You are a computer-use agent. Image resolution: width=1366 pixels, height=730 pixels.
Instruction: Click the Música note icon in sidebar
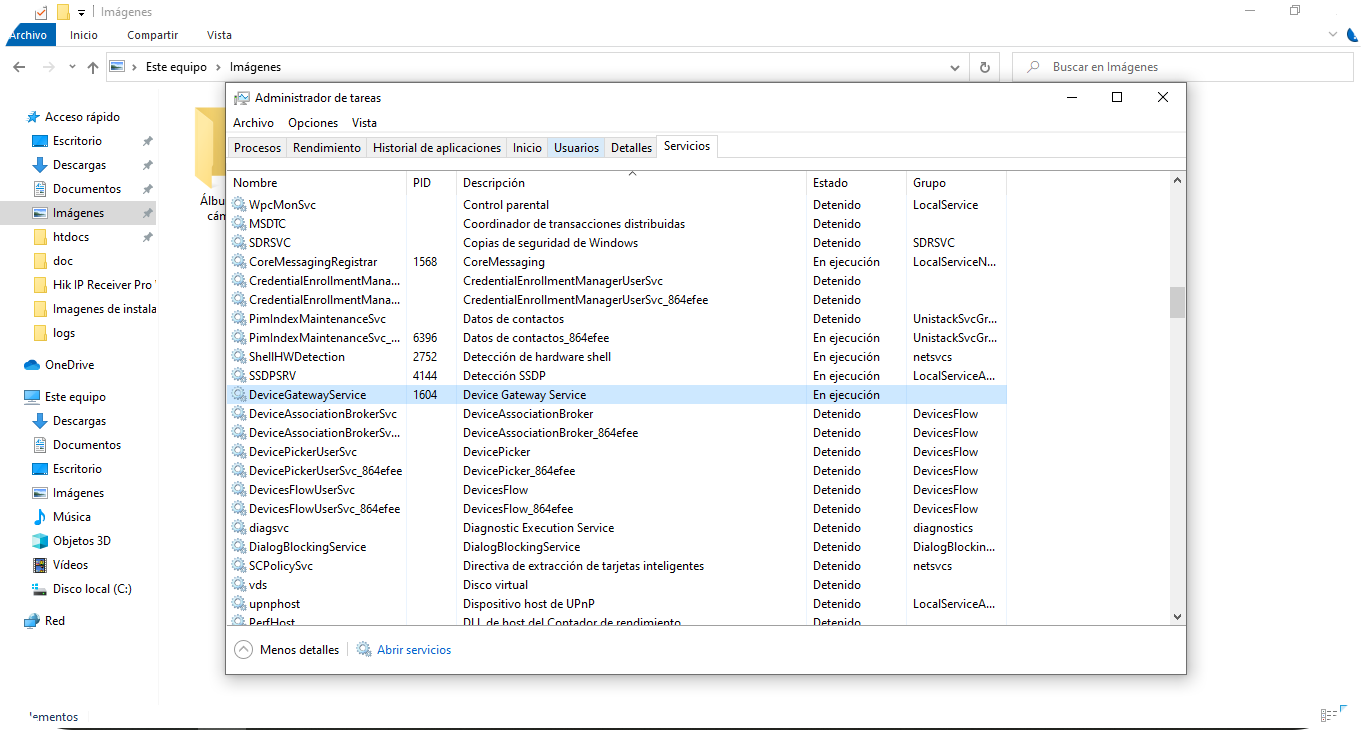(40, 517)
